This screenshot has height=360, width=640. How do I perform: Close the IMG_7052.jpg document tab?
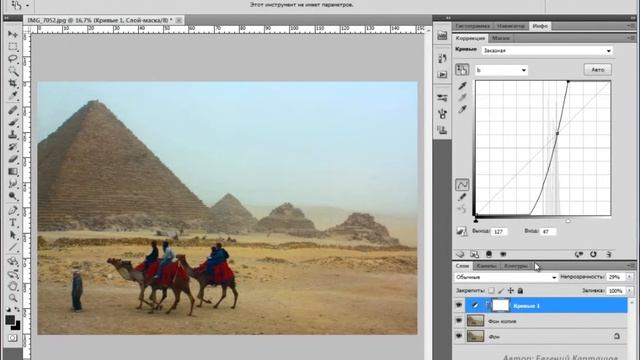179,20
